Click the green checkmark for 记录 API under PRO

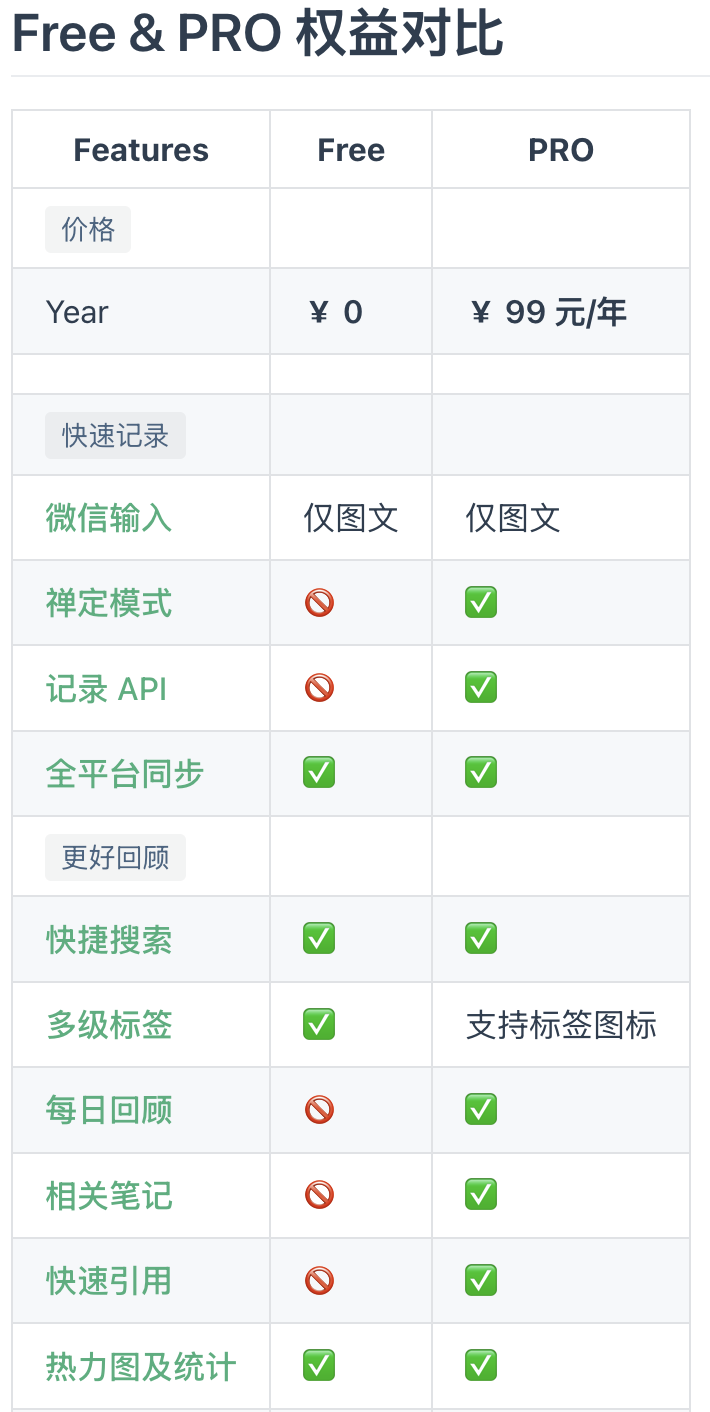[x=481, y=688]
